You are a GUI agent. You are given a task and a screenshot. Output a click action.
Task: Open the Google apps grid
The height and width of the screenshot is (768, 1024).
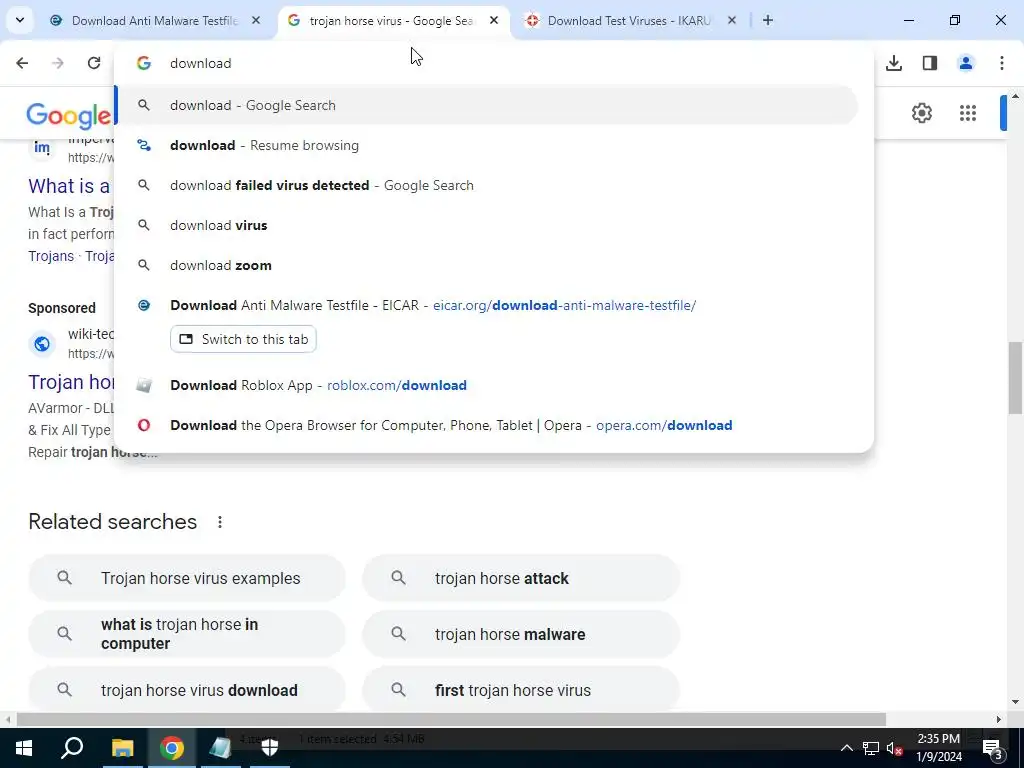pyautogui.click(x=968, y=113)
